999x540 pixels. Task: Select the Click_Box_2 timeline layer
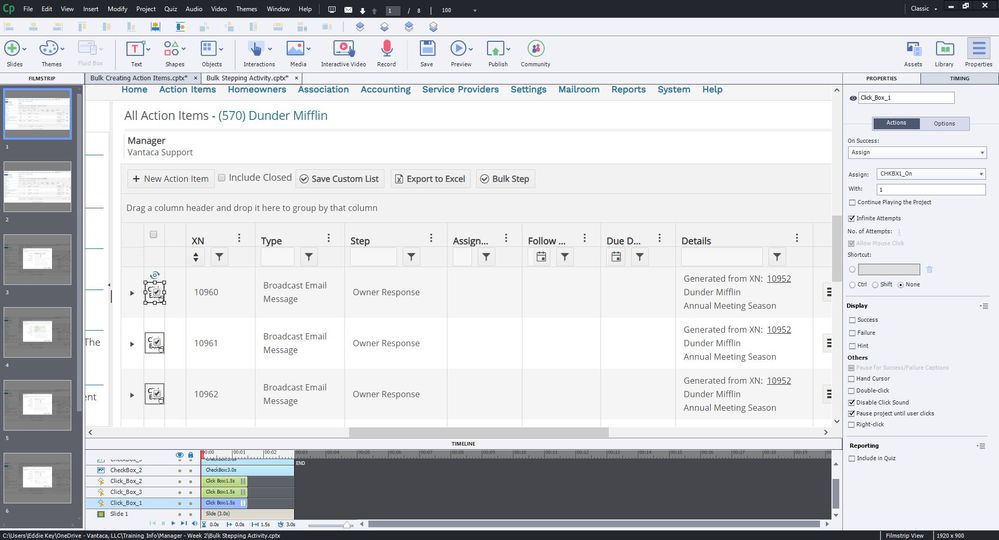point(126,481)
